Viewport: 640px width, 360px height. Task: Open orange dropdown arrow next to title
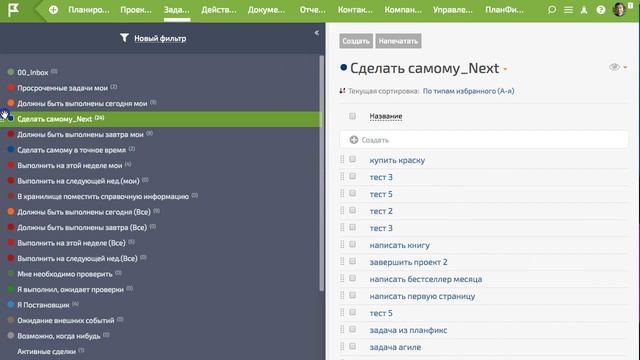[x=505, y=69]
